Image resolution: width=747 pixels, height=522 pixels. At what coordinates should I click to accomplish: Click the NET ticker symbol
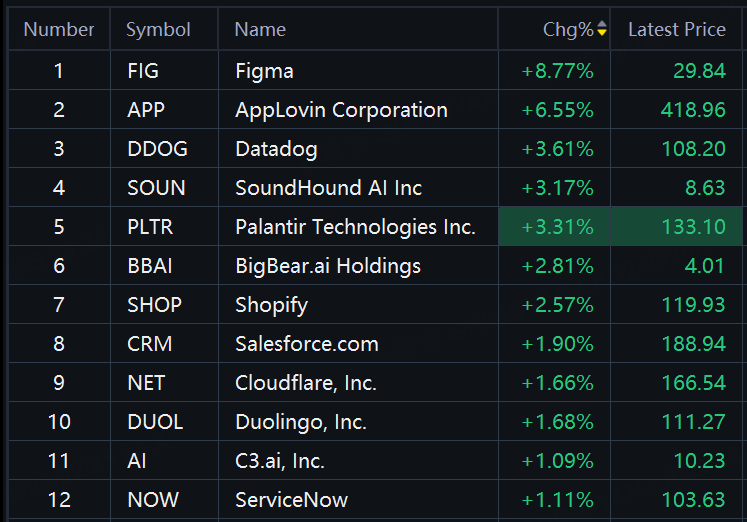click(x=146, y=383)
